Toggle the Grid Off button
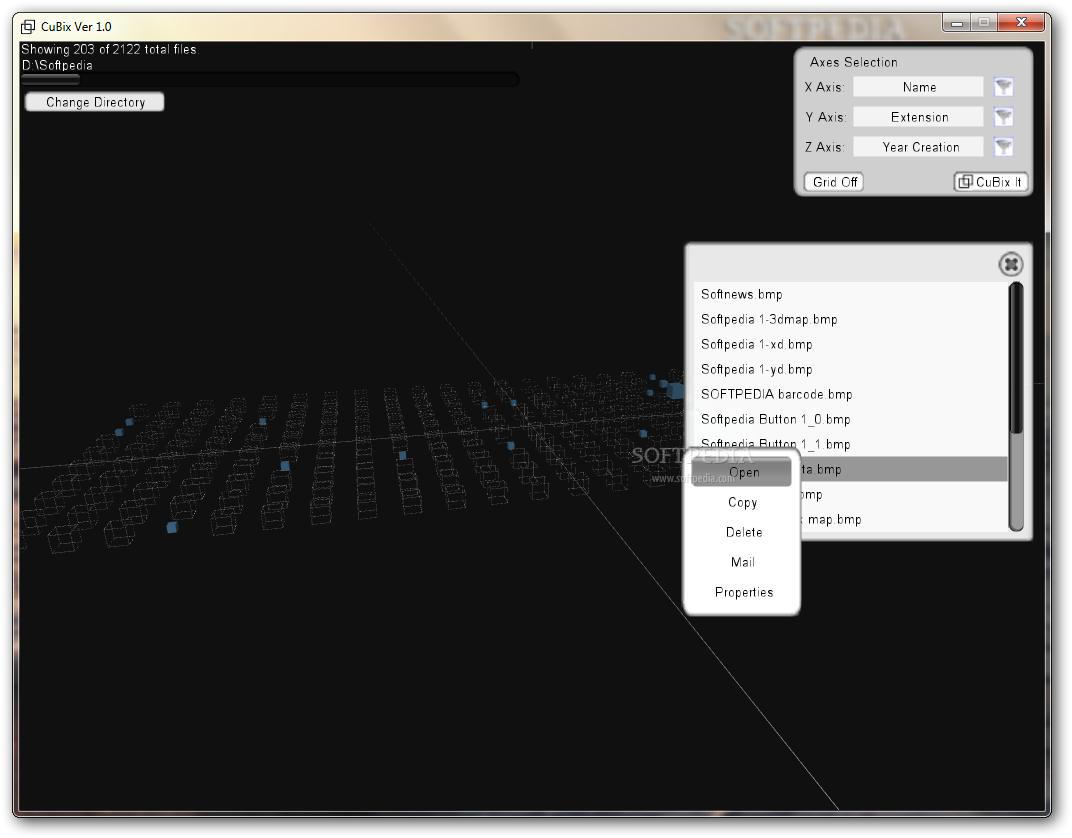Image resolution: width=1072 pixels, height=838 pixels. tap(834, 182)
